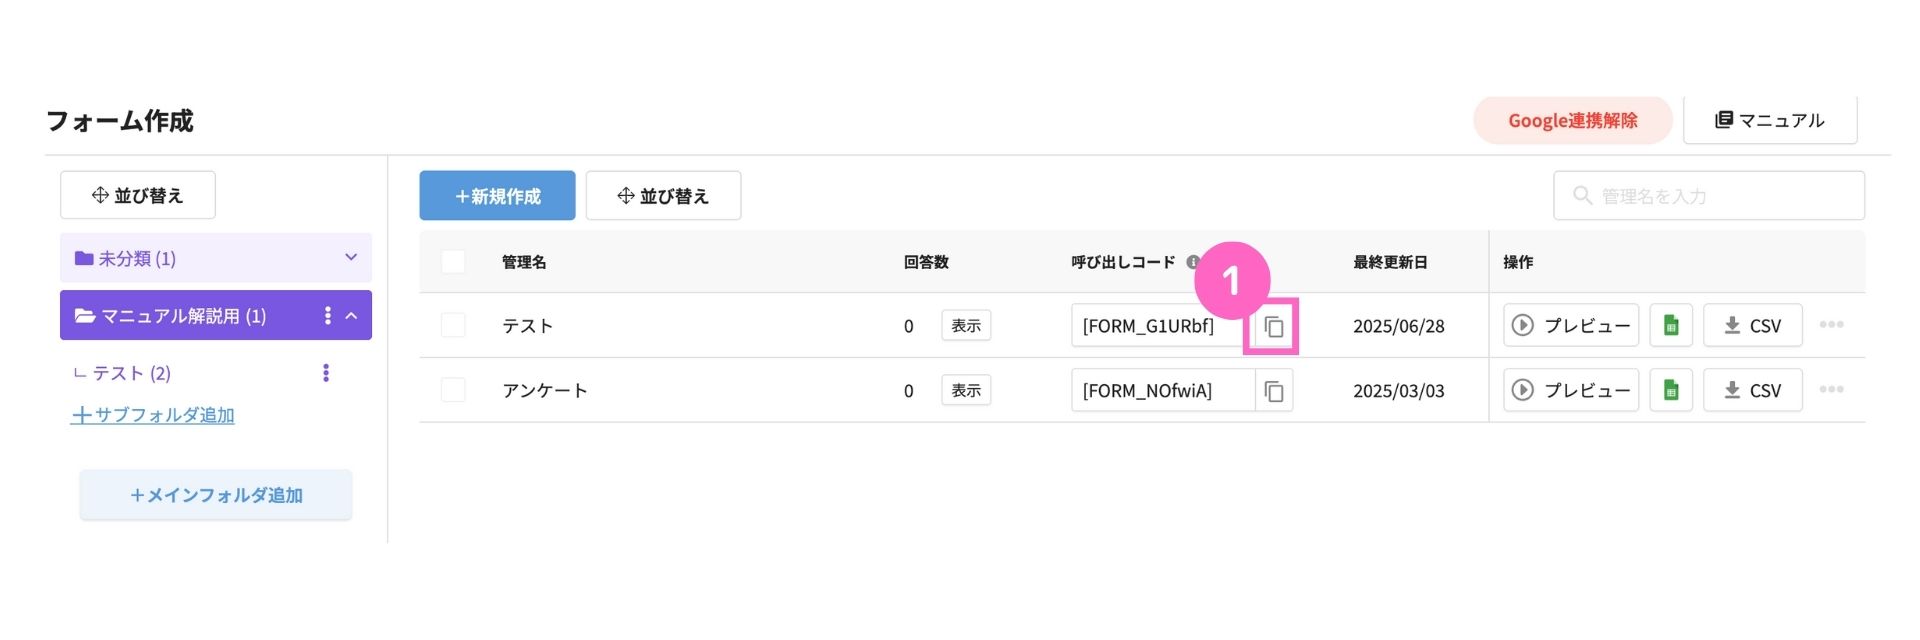Image resolution: width=1920 pixels, height=640 pixels.
Task: Select the テスト (2) subfolder
Action: (122, 373)
